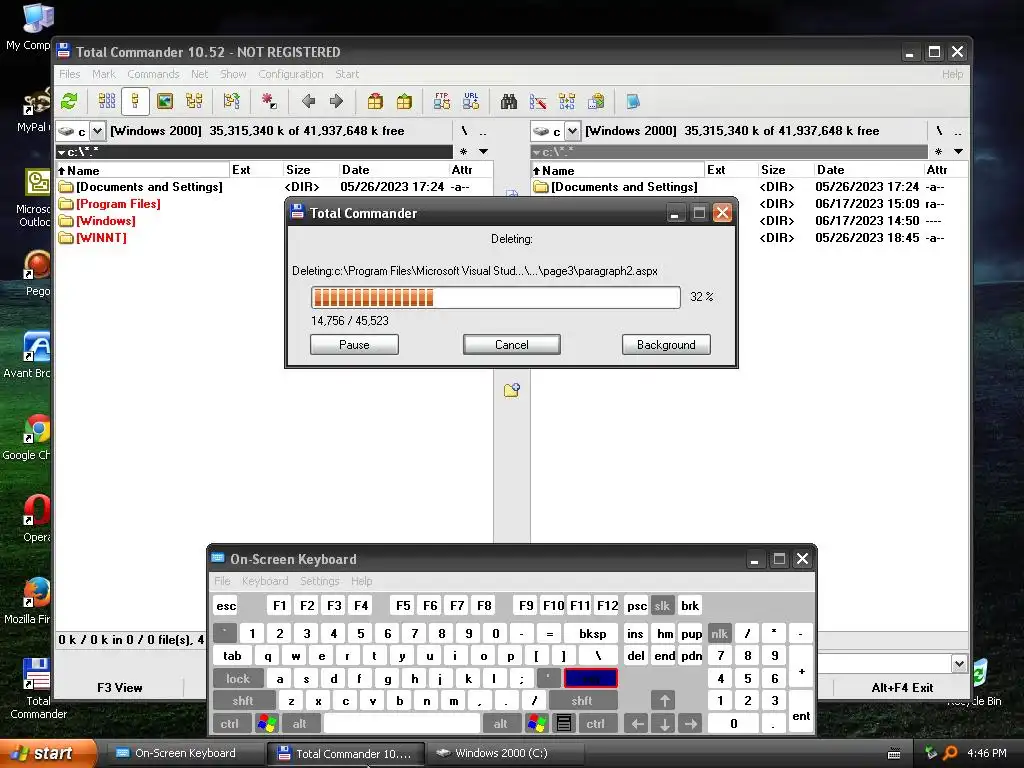
Task: Select Program Files folder in left panel
Action: click(x=118, y=204)
